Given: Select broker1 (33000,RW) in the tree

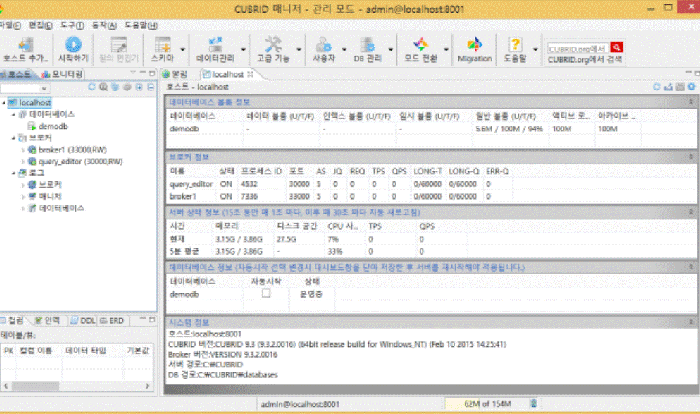Looking at the screenshot, I should pos(72,150).
